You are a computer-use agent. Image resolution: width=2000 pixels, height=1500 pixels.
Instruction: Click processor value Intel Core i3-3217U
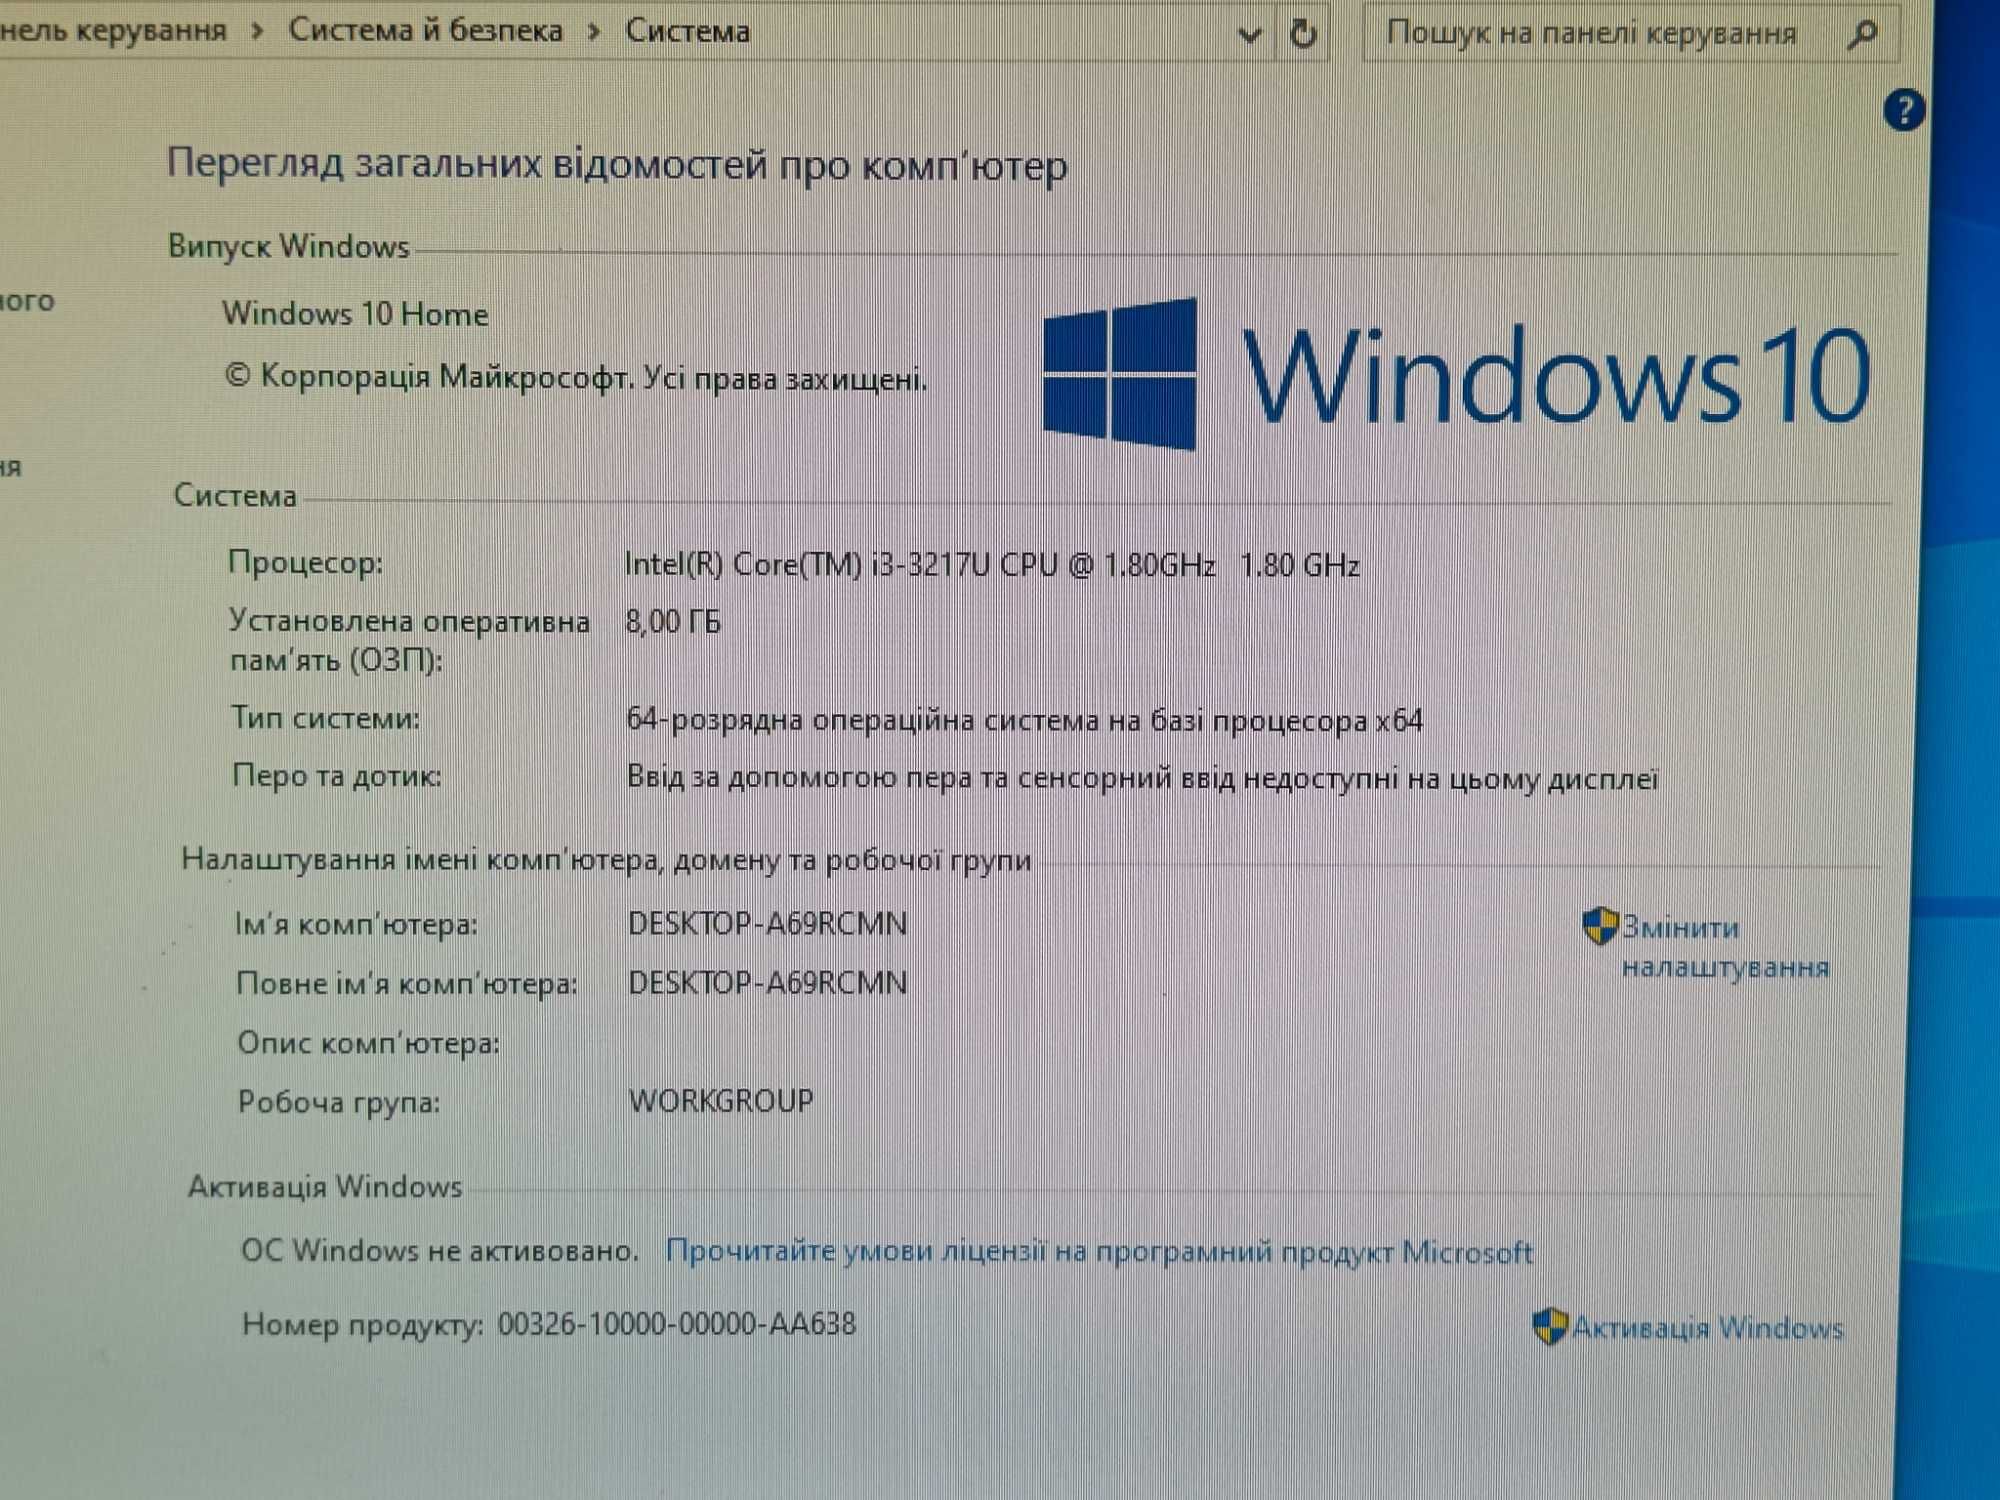(992, 565)
